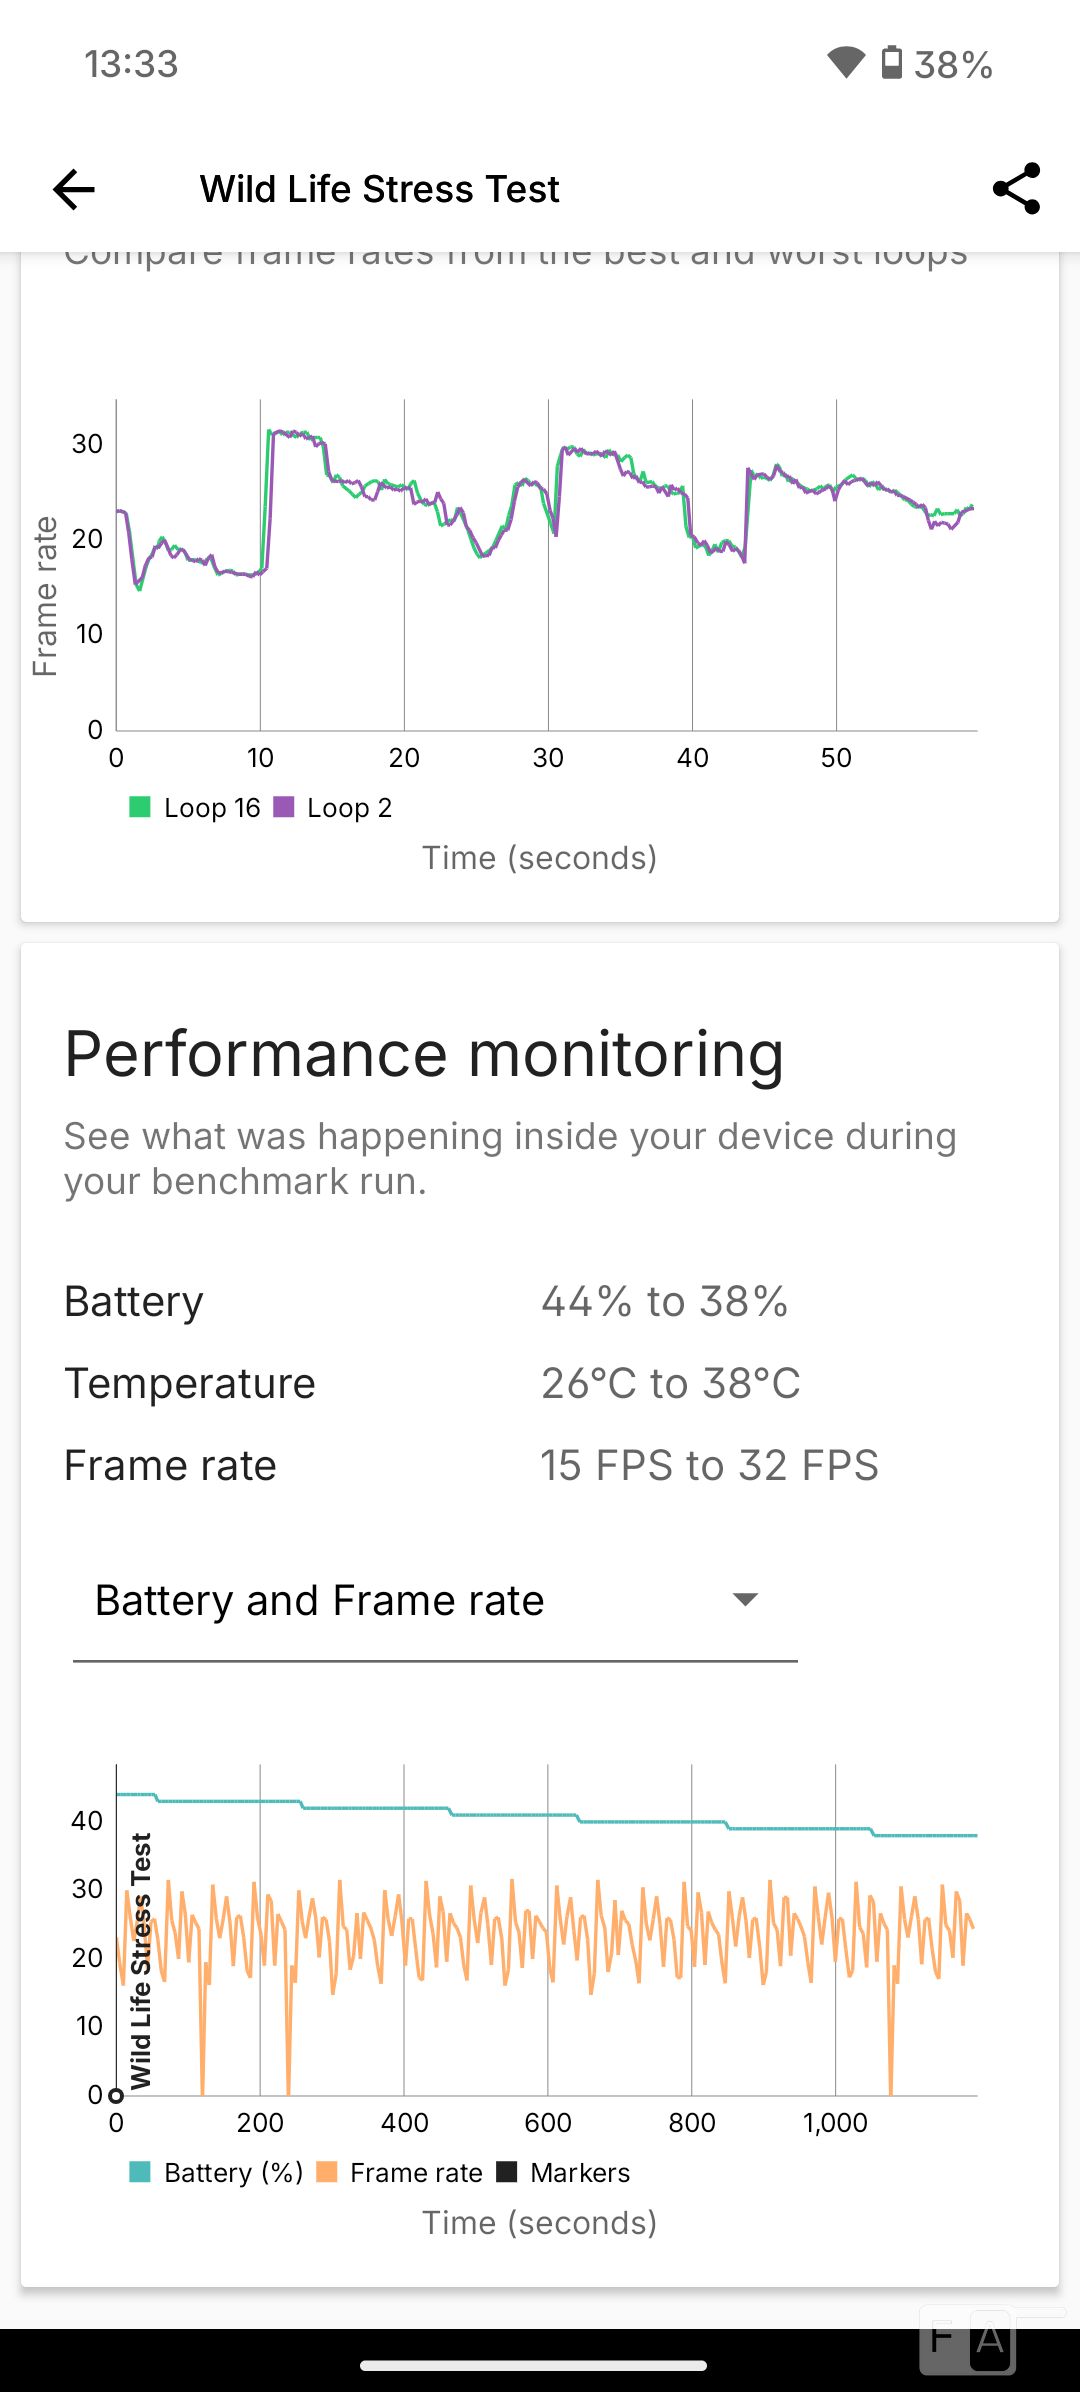Tap the bottom navigation gesture bar

click(x=533, y=2365)
